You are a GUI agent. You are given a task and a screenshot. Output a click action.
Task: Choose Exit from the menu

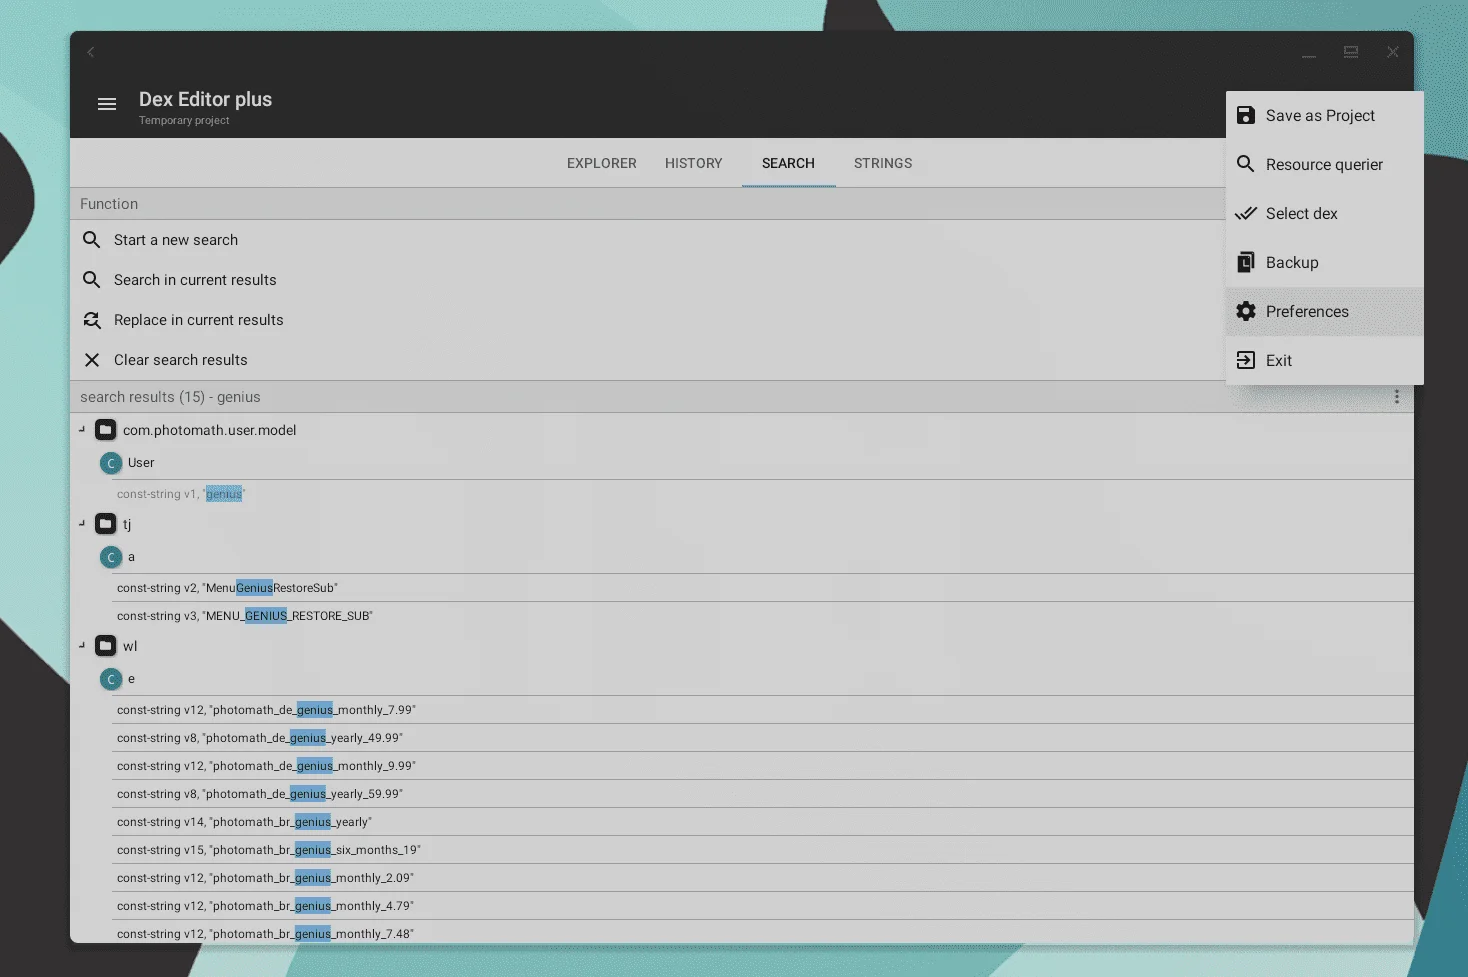(1324, 360)
